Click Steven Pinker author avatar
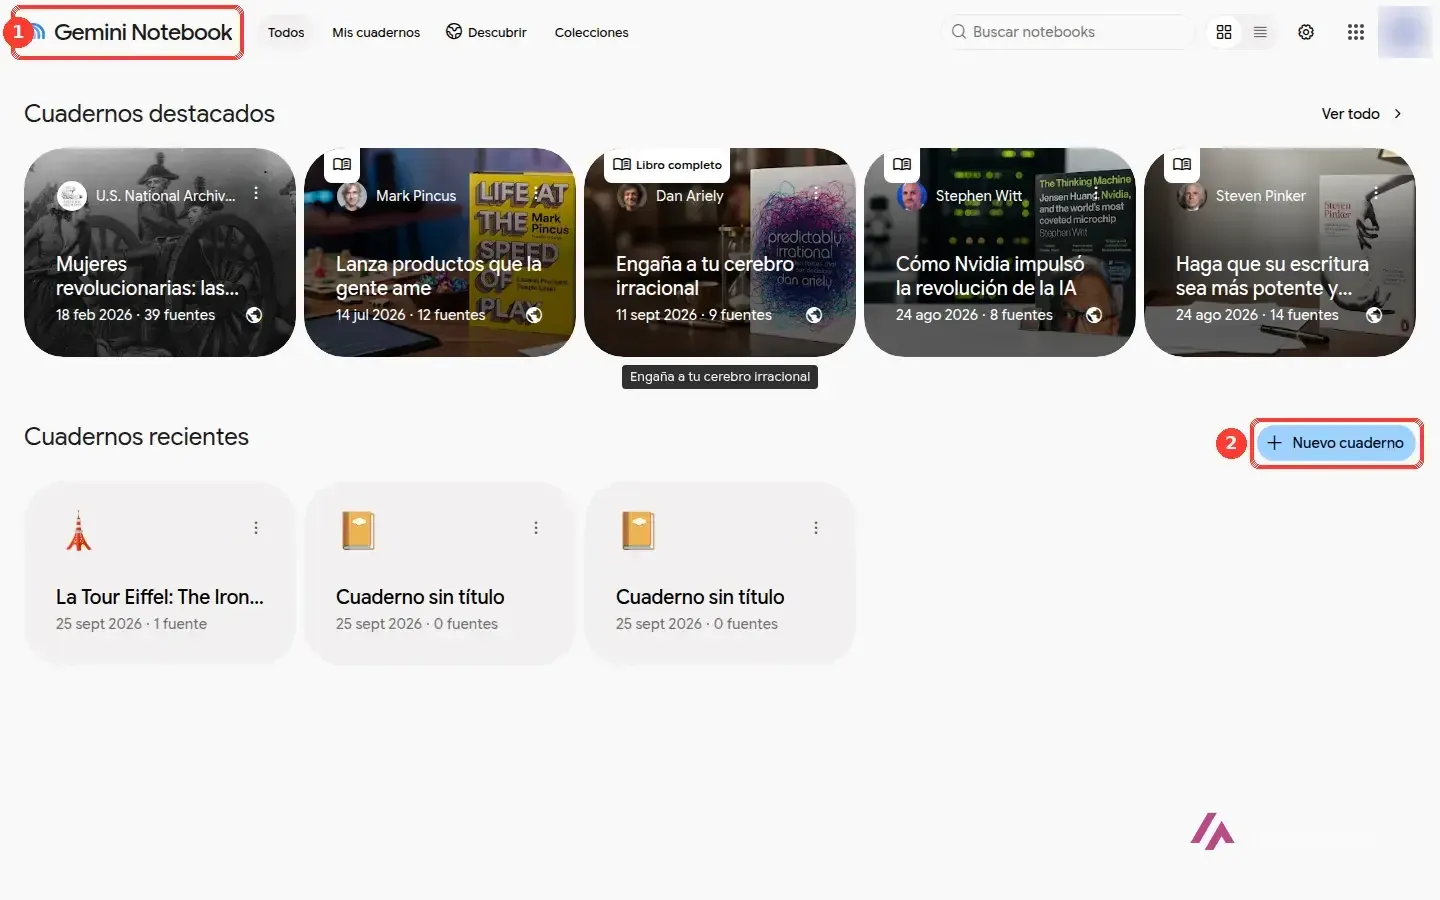The height and width of the screenshot is (900, 1440). tap(1191, 196)
